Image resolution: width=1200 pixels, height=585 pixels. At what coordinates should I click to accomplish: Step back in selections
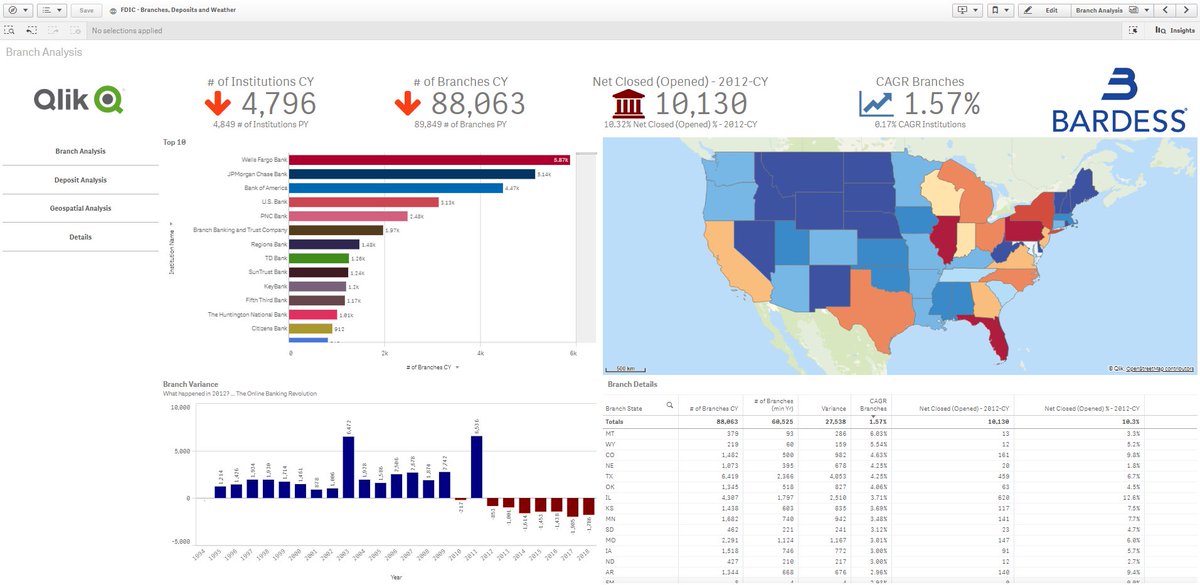pos(32,30)
